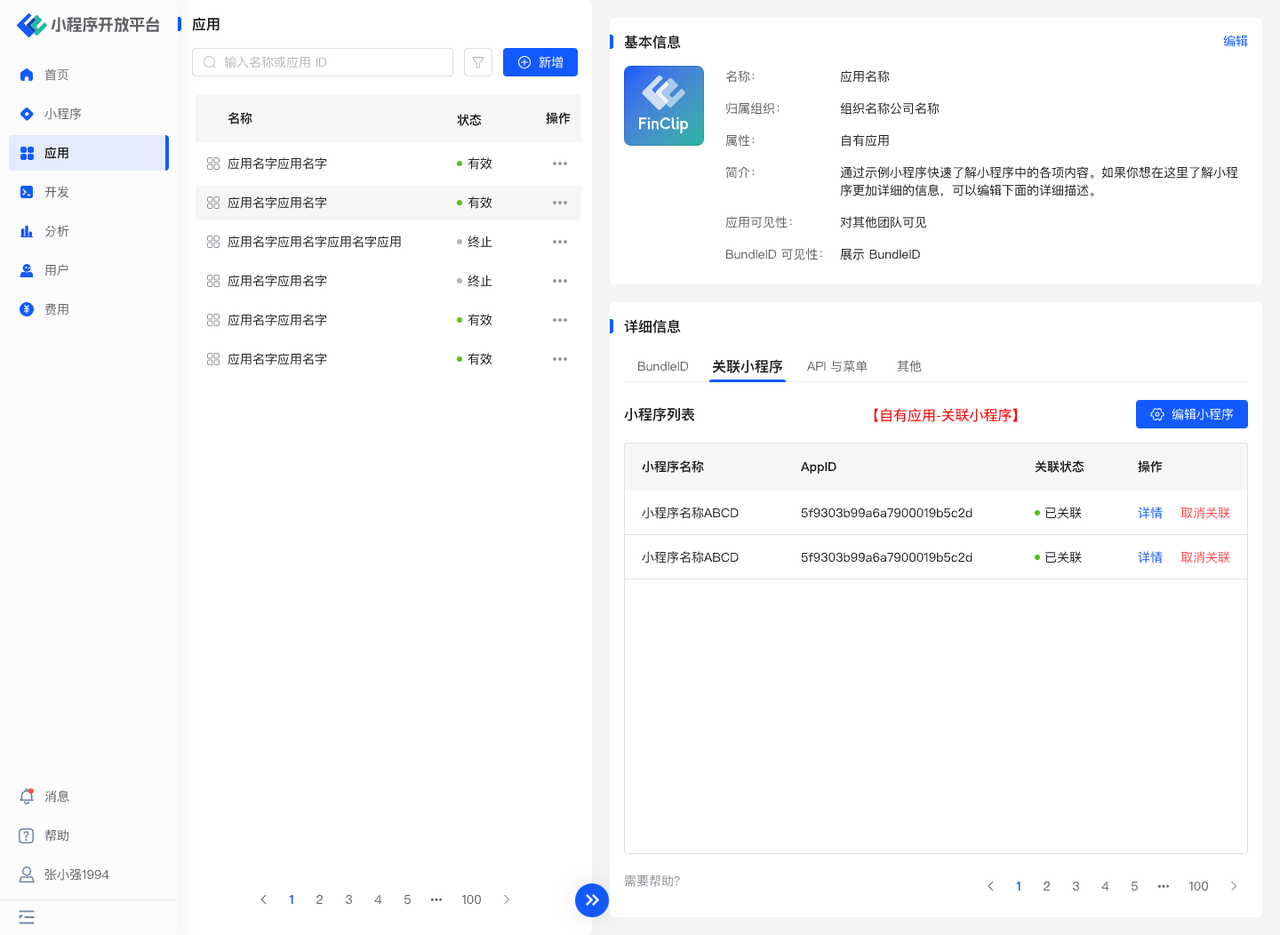
Task: Go to next page in the app list pagination
Action: point(507,900)
